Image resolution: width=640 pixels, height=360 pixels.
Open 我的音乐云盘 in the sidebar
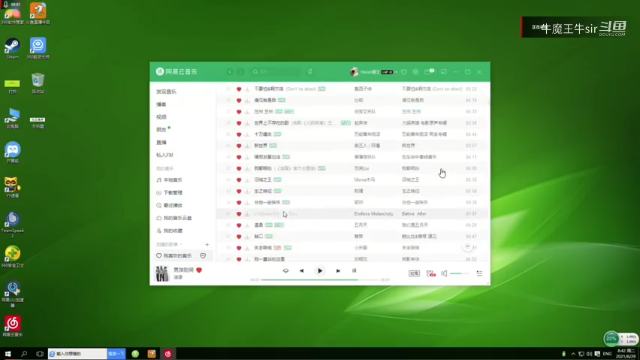tap(174, 218)
